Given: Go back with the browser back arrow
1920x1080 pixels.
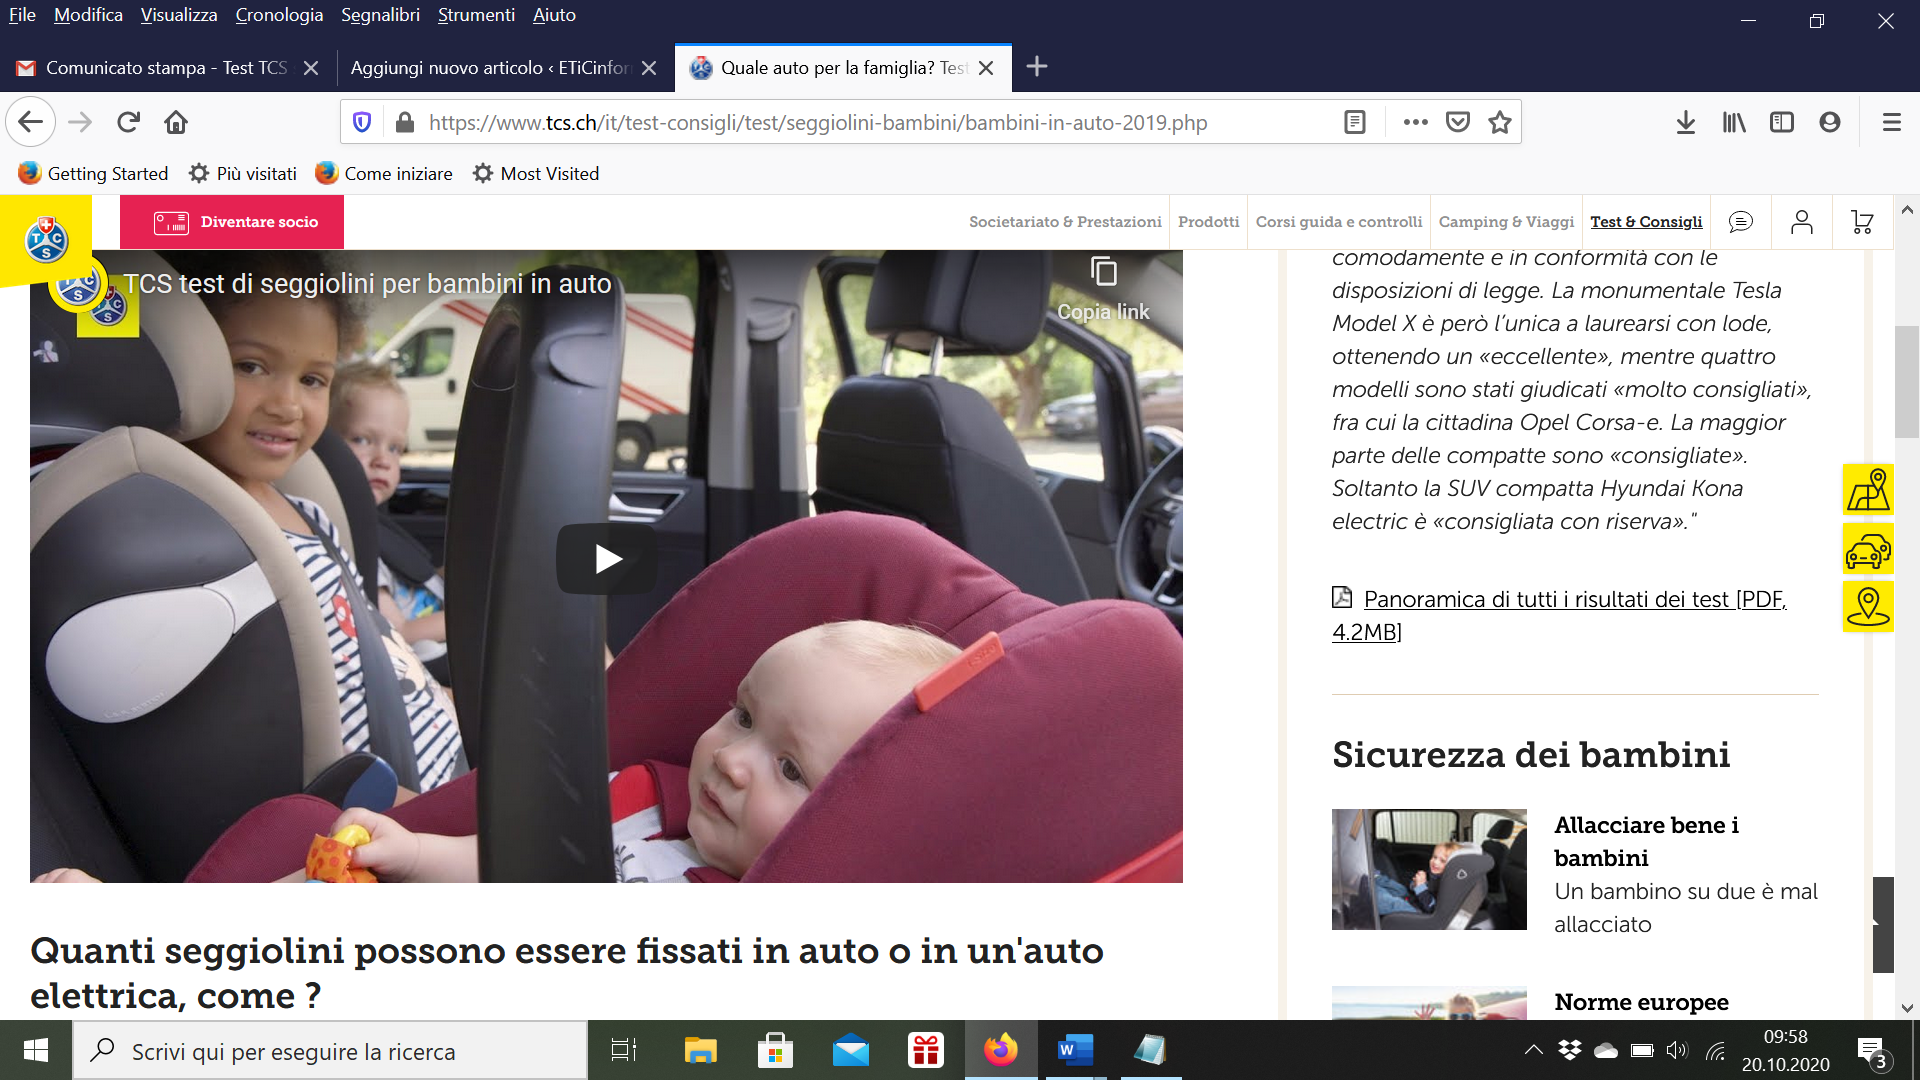Looking at the screenshot, I should pos(30,122).
